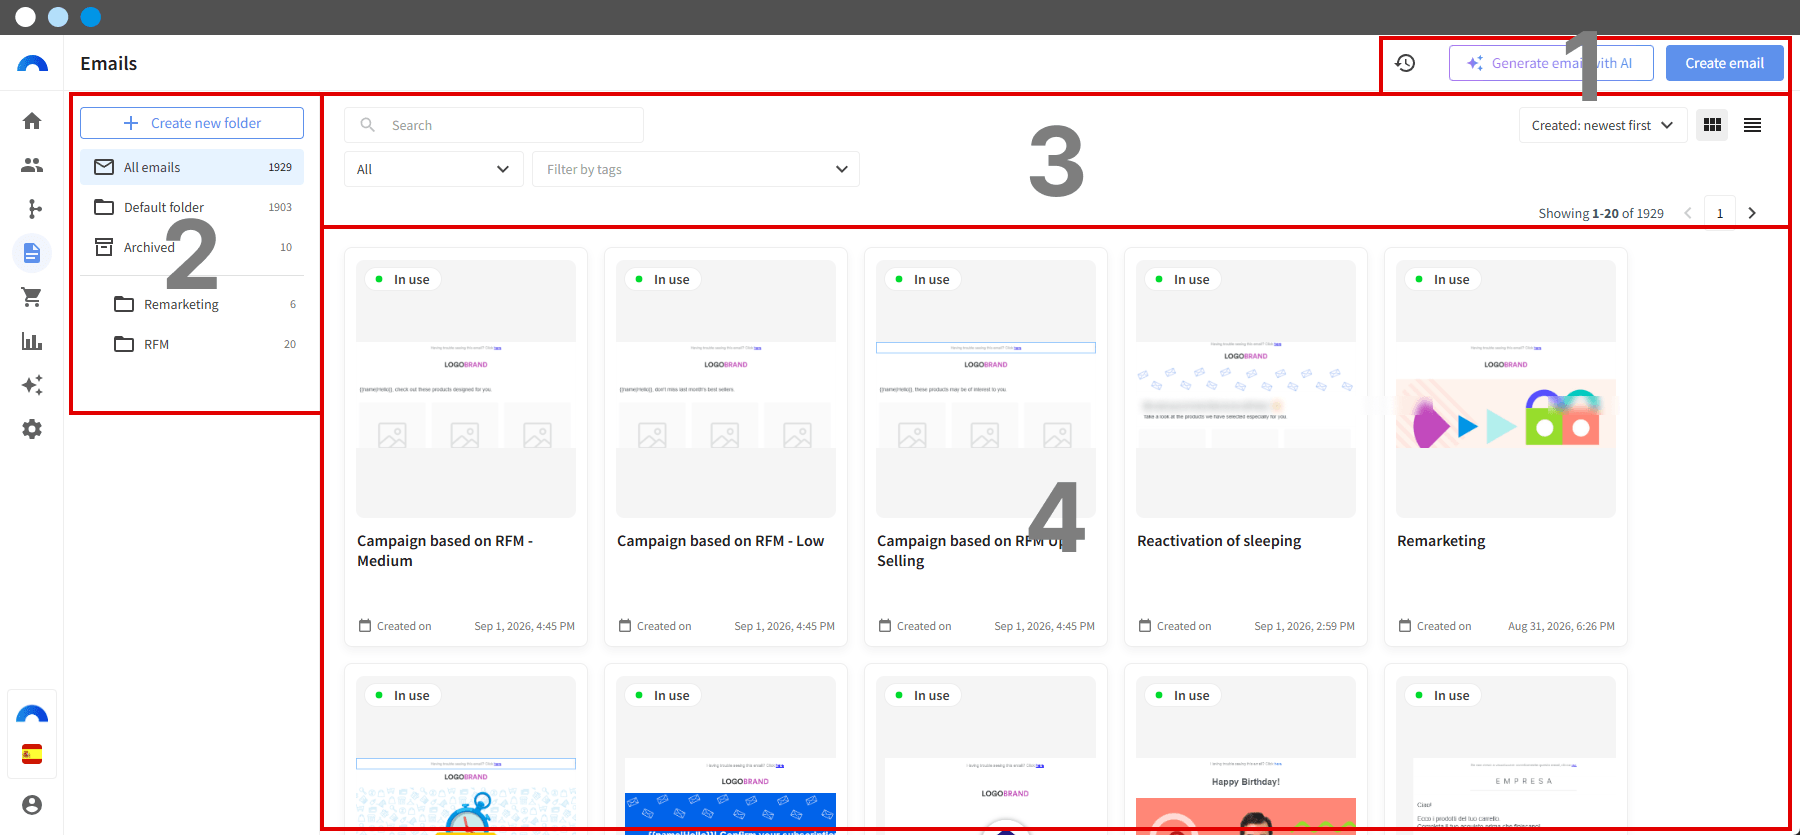Open the Contacts people icon

32,165
